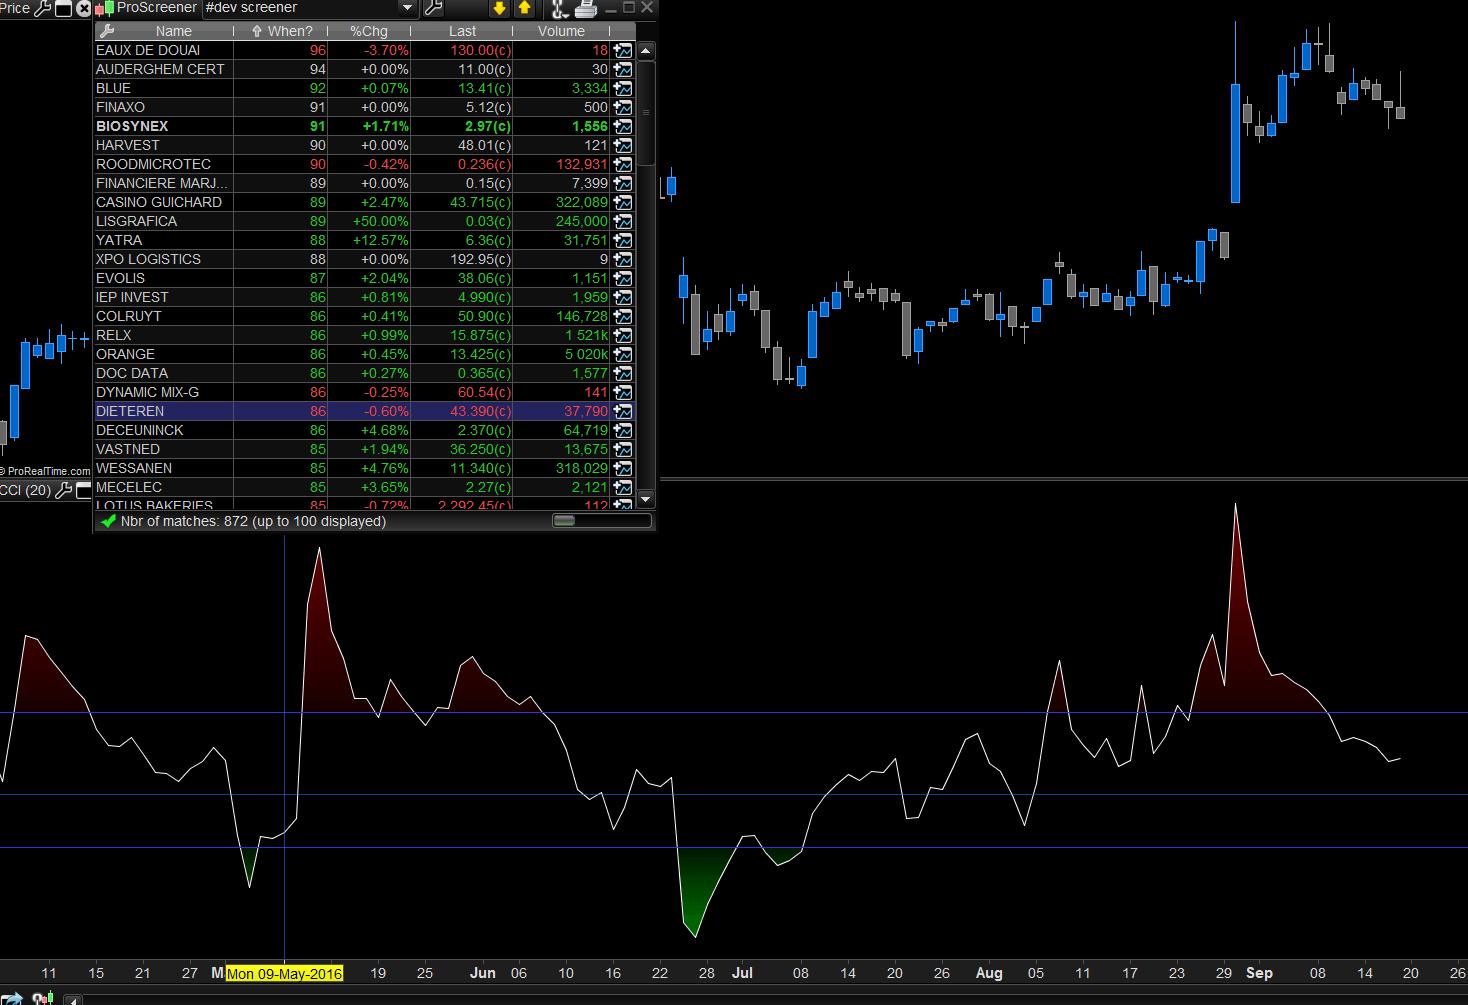Select the FINAXO row
This screenshot has width=1468, height=1005.
(365, 107)
